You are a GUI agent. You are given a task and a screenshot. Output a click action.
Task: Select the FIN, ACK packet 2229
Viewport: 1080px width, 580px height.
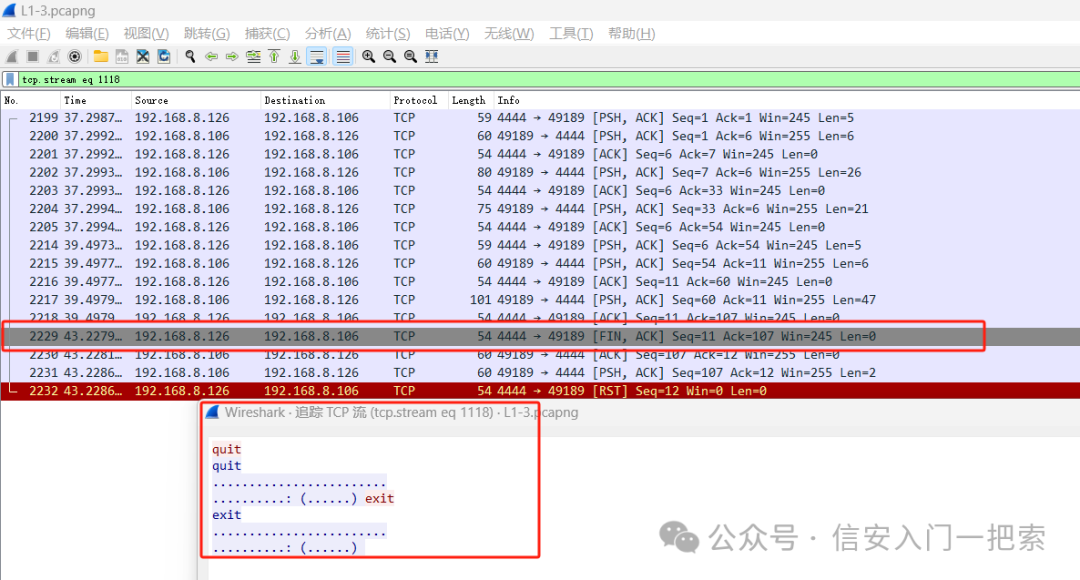point(540,336)
